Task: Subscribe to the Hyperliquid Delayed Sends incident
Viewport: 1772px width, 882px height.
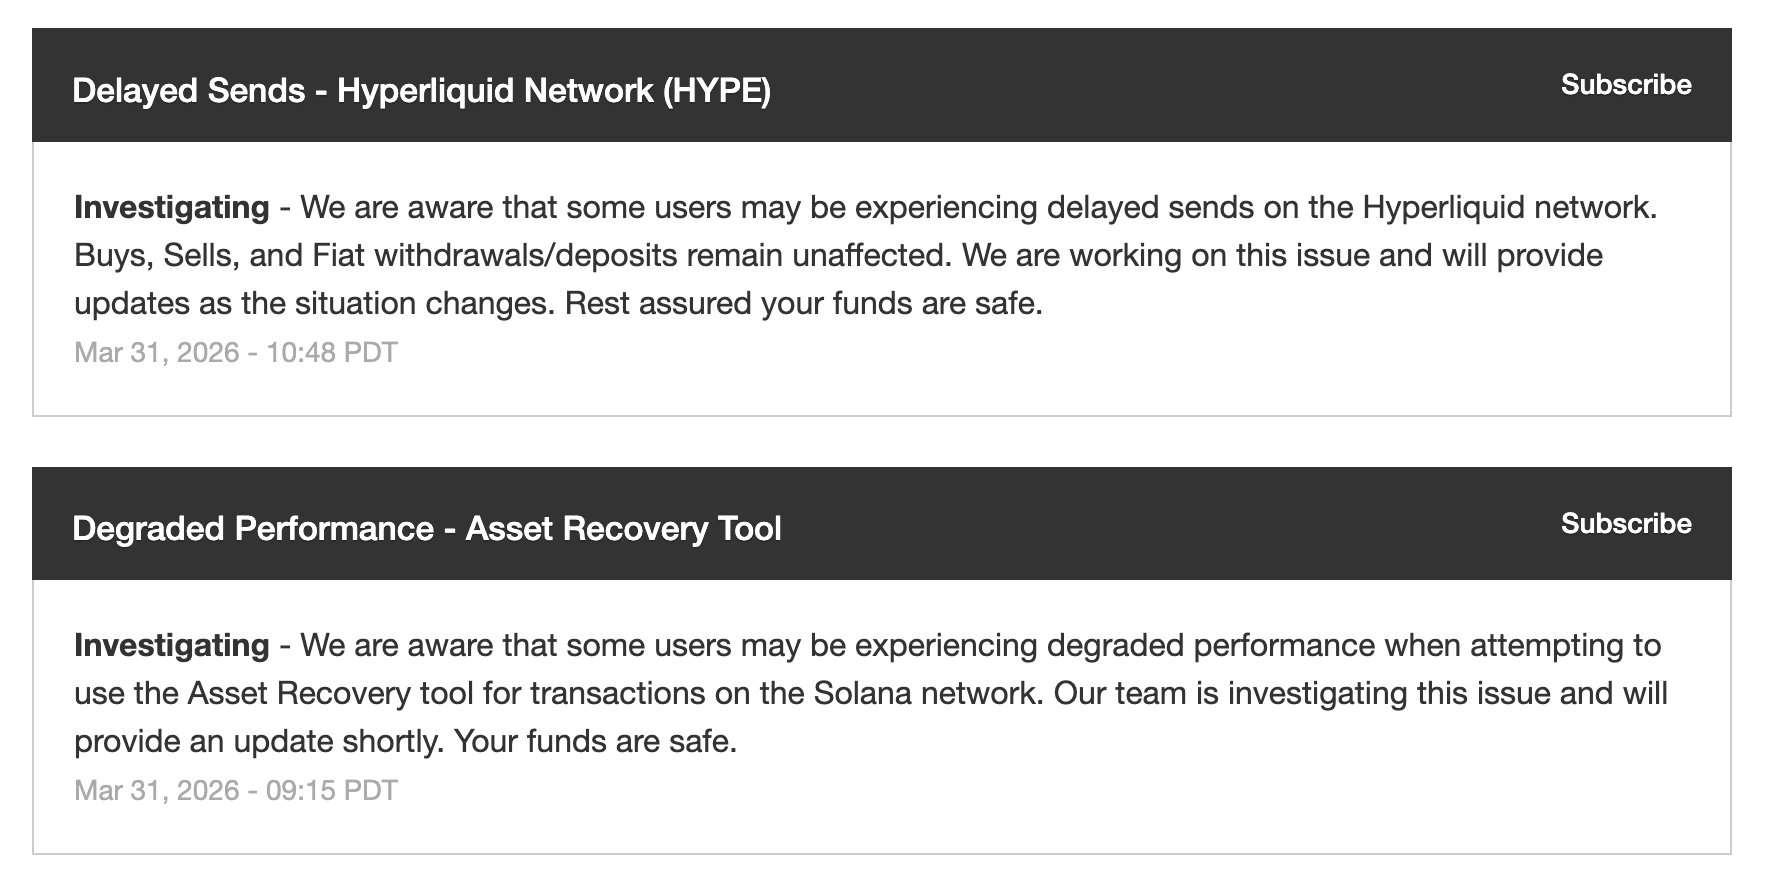Action: point(1625,85)
